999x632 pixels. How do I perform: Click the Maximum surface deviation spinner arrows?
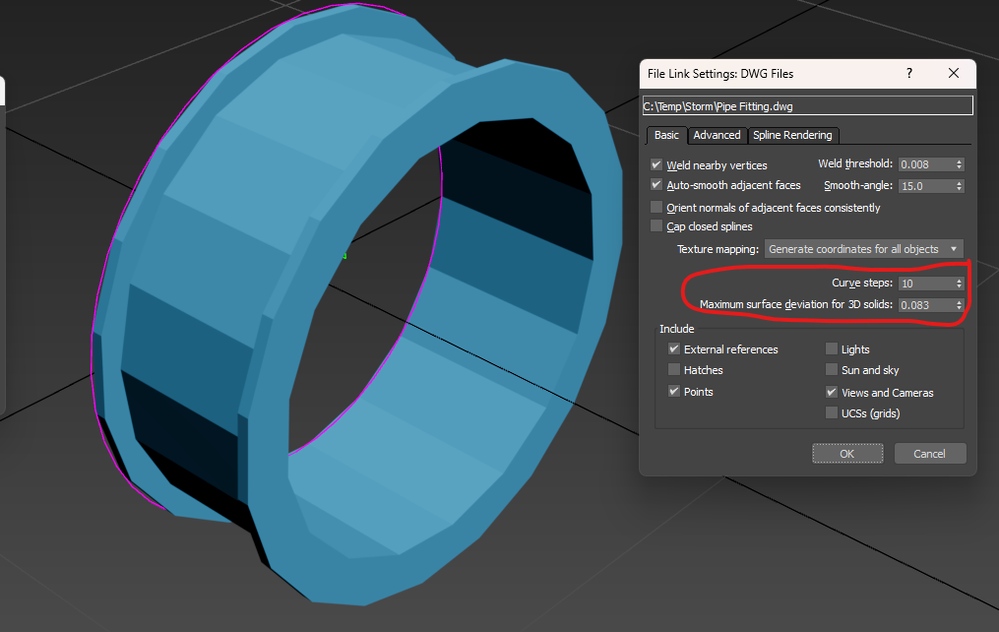(x=959, y=305)
